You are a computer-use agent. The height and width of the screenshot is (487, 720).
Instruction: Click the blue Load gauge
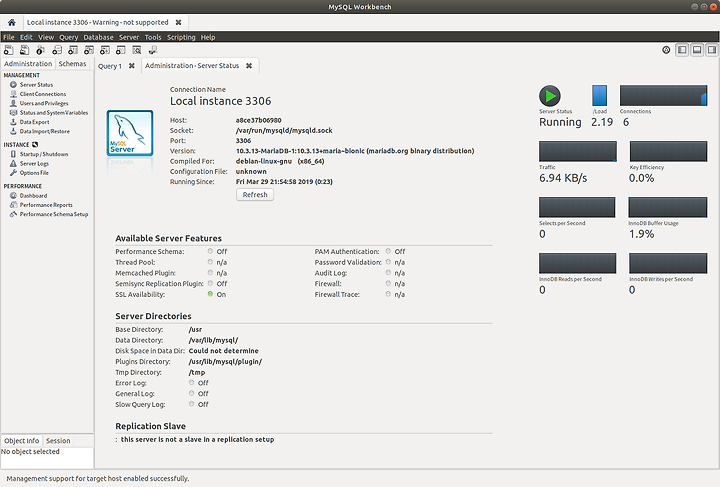click(600, 95)
